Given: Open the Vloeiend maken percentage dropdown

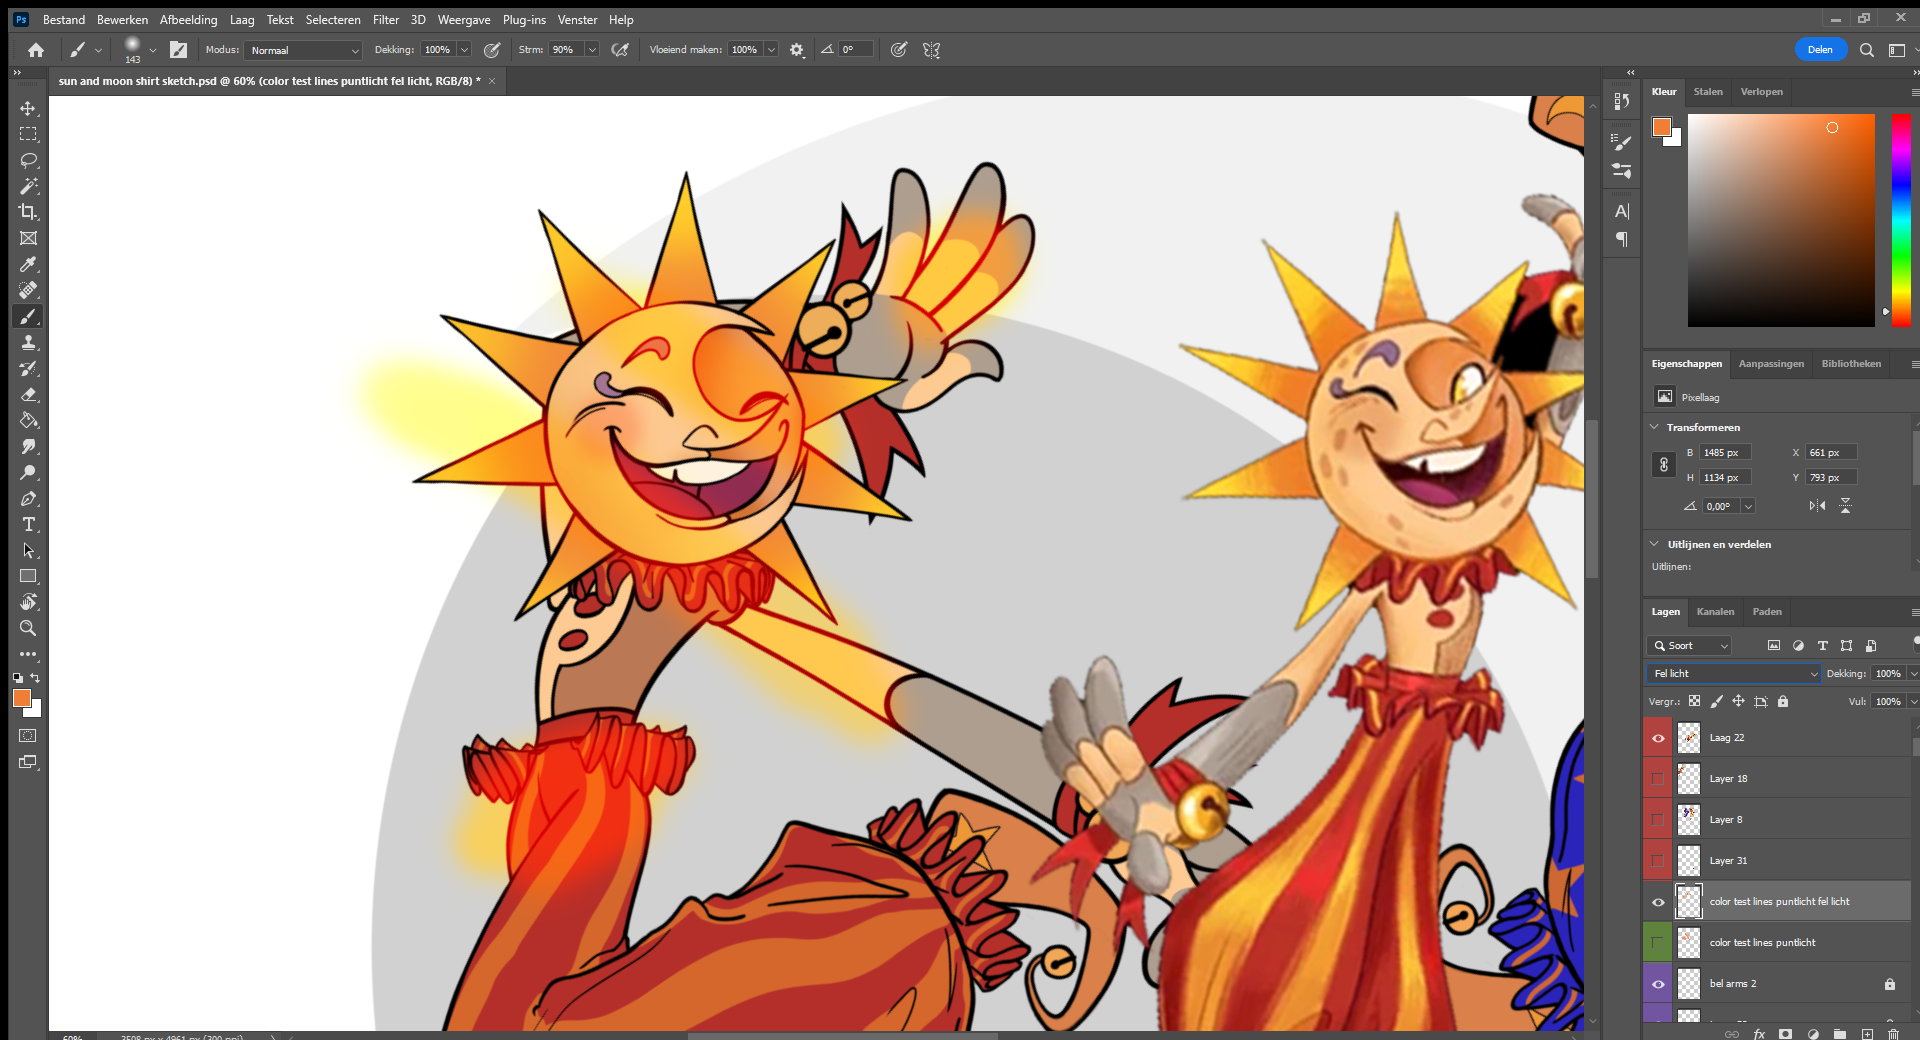Looking at the screenshot, I should click(771, 50).
